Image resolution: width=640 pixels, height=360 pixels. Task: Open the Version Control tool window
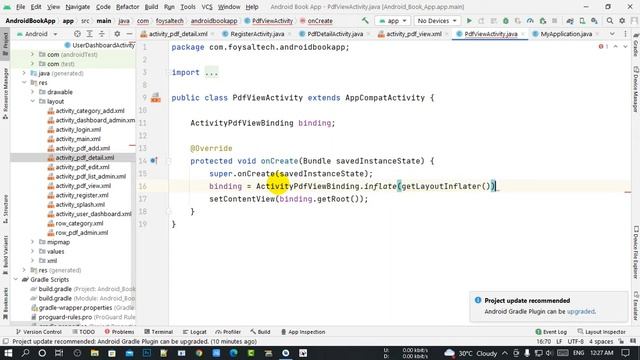38,332
